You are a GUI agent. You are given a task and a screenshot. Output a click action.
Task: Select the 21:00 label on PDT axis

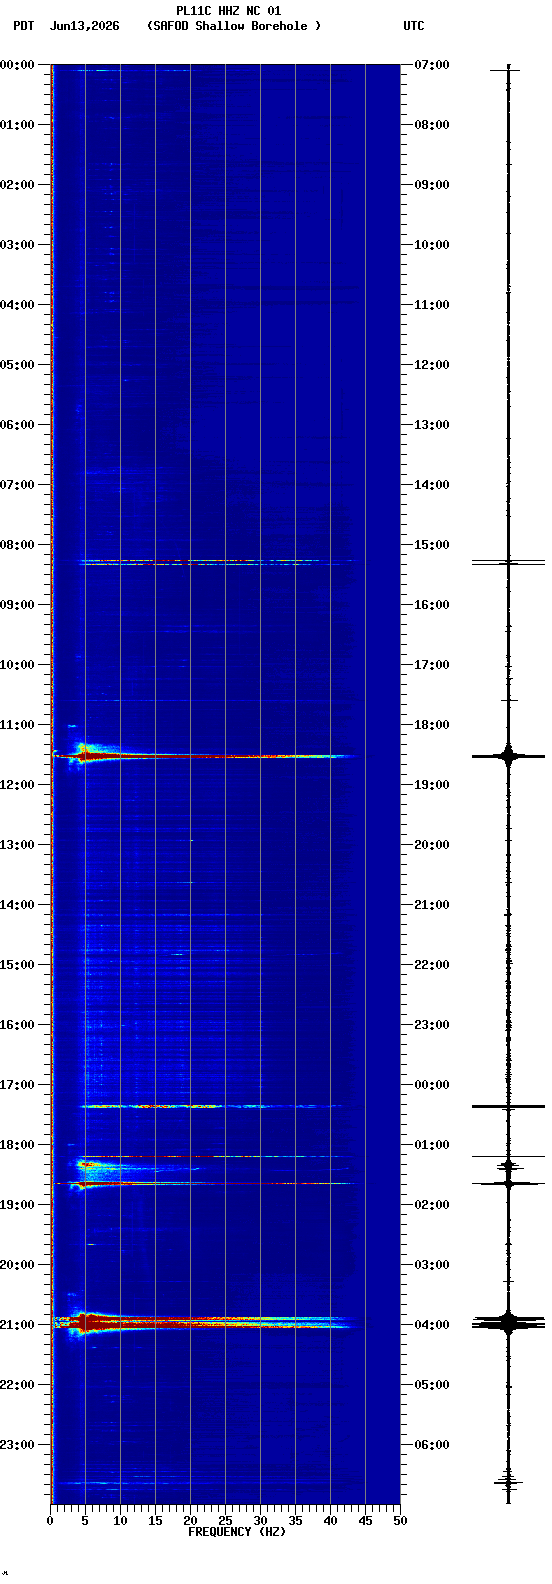coord(17,1325)
